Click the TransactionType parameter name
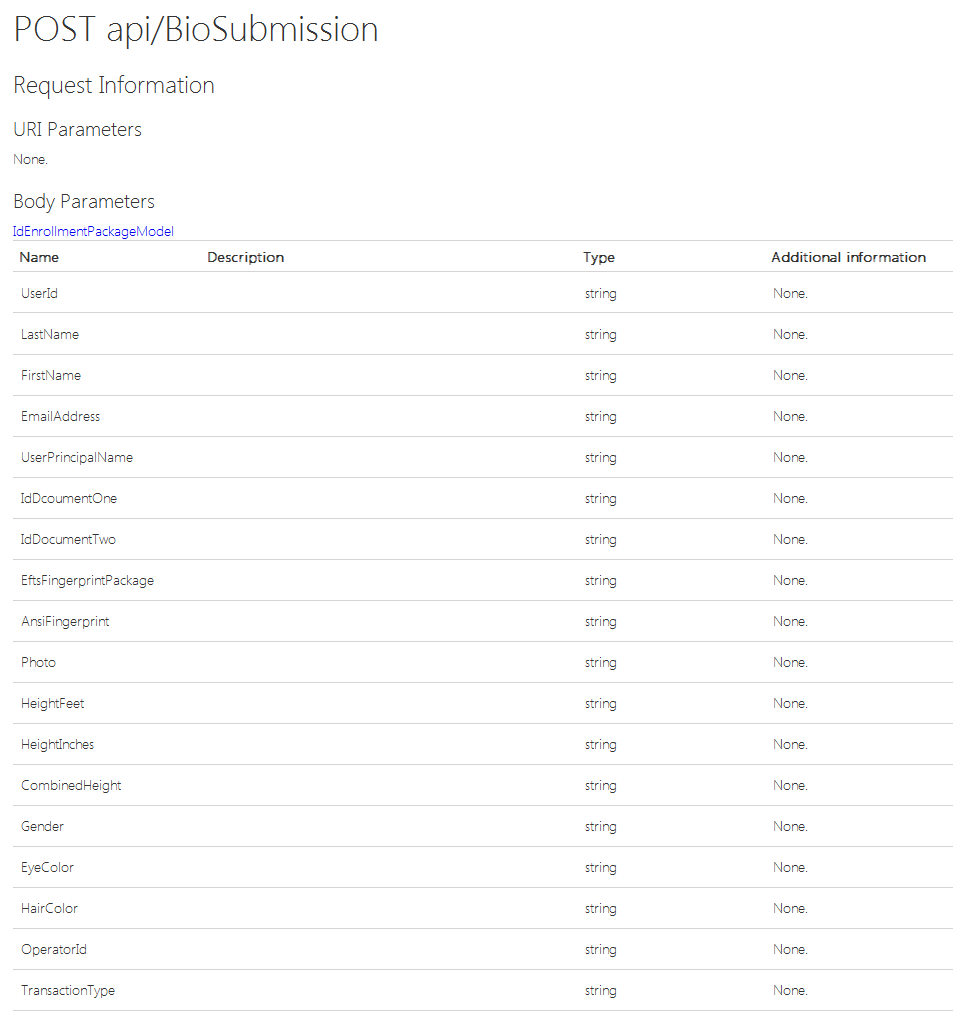The width and height of the screenshot is (963, 1019). tap(68, 990)
